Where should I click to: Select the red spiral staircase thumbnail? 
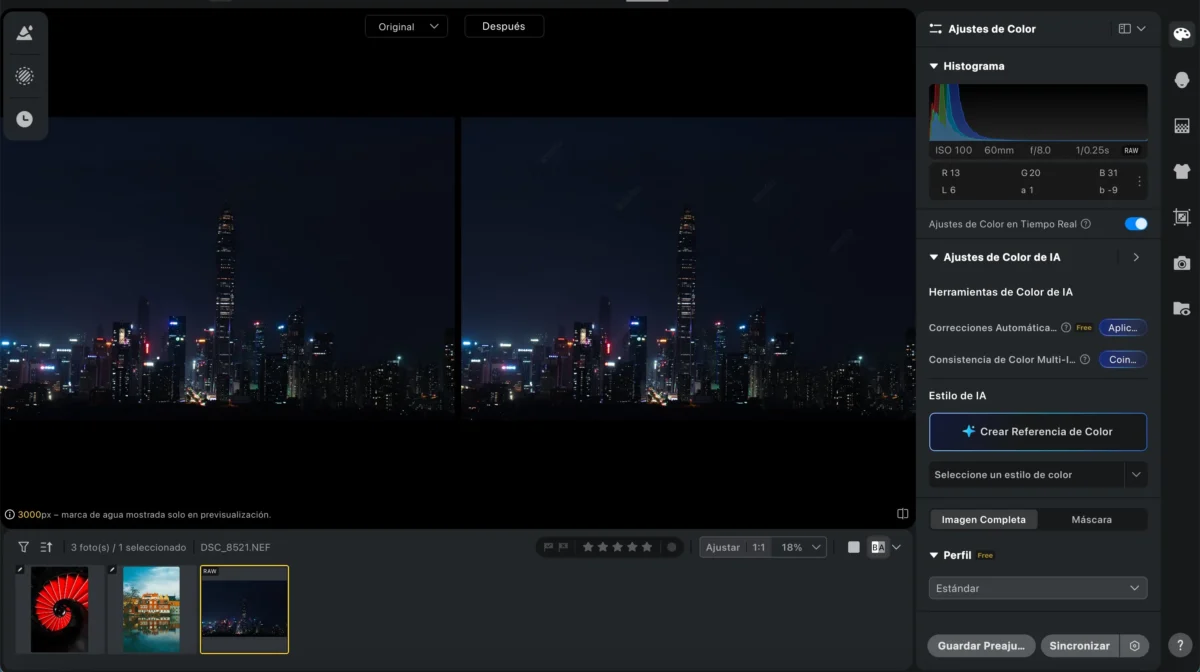tap(59, 609)
